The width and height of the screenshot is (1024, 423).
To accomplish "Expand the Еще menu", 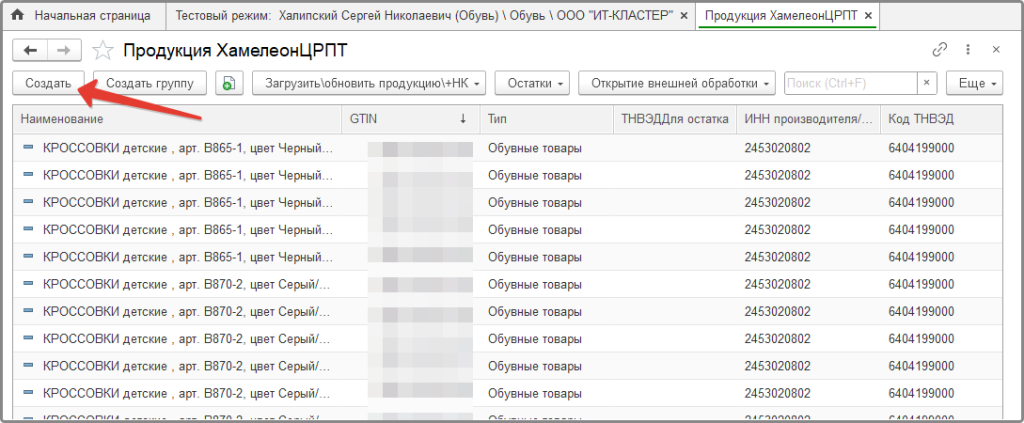I will (974, 84).
